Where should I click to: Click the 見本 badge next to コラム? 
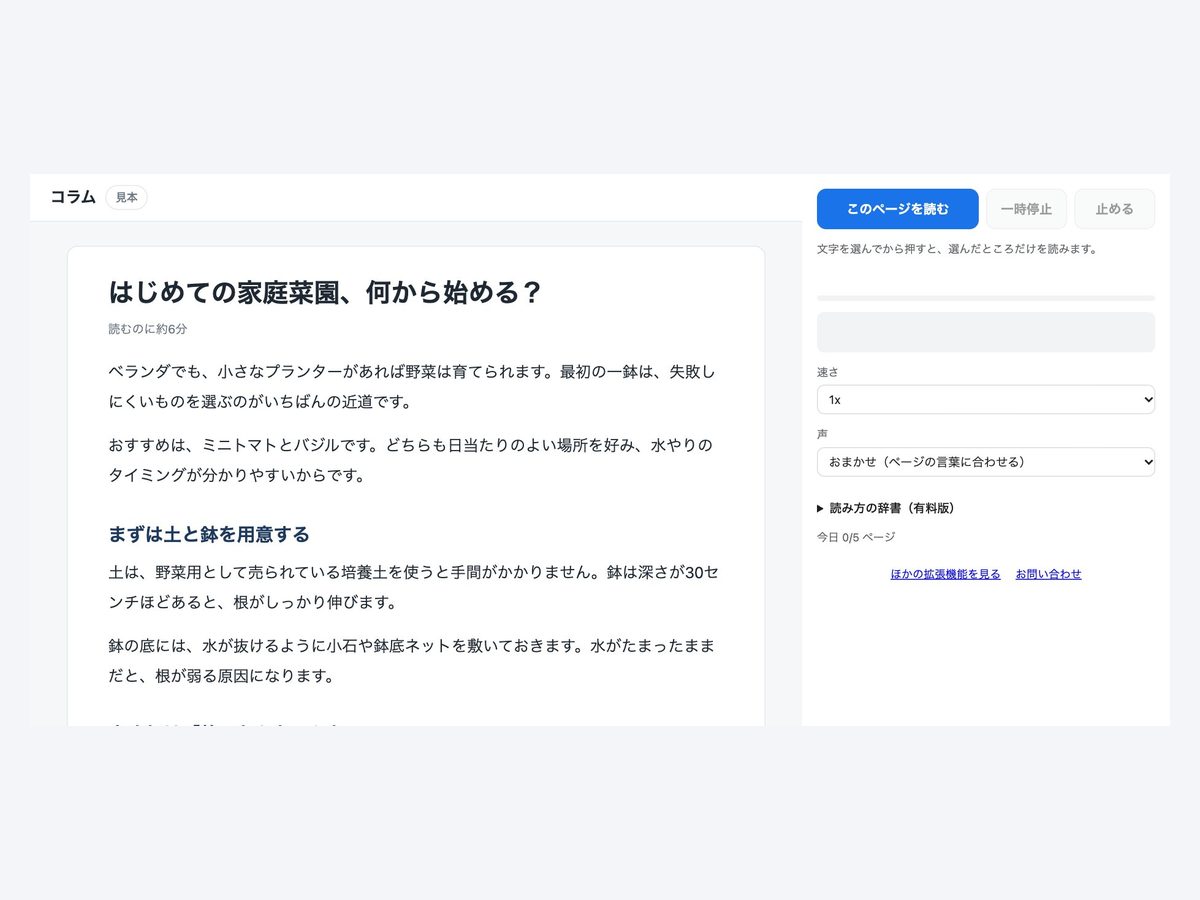pos(126,198)
